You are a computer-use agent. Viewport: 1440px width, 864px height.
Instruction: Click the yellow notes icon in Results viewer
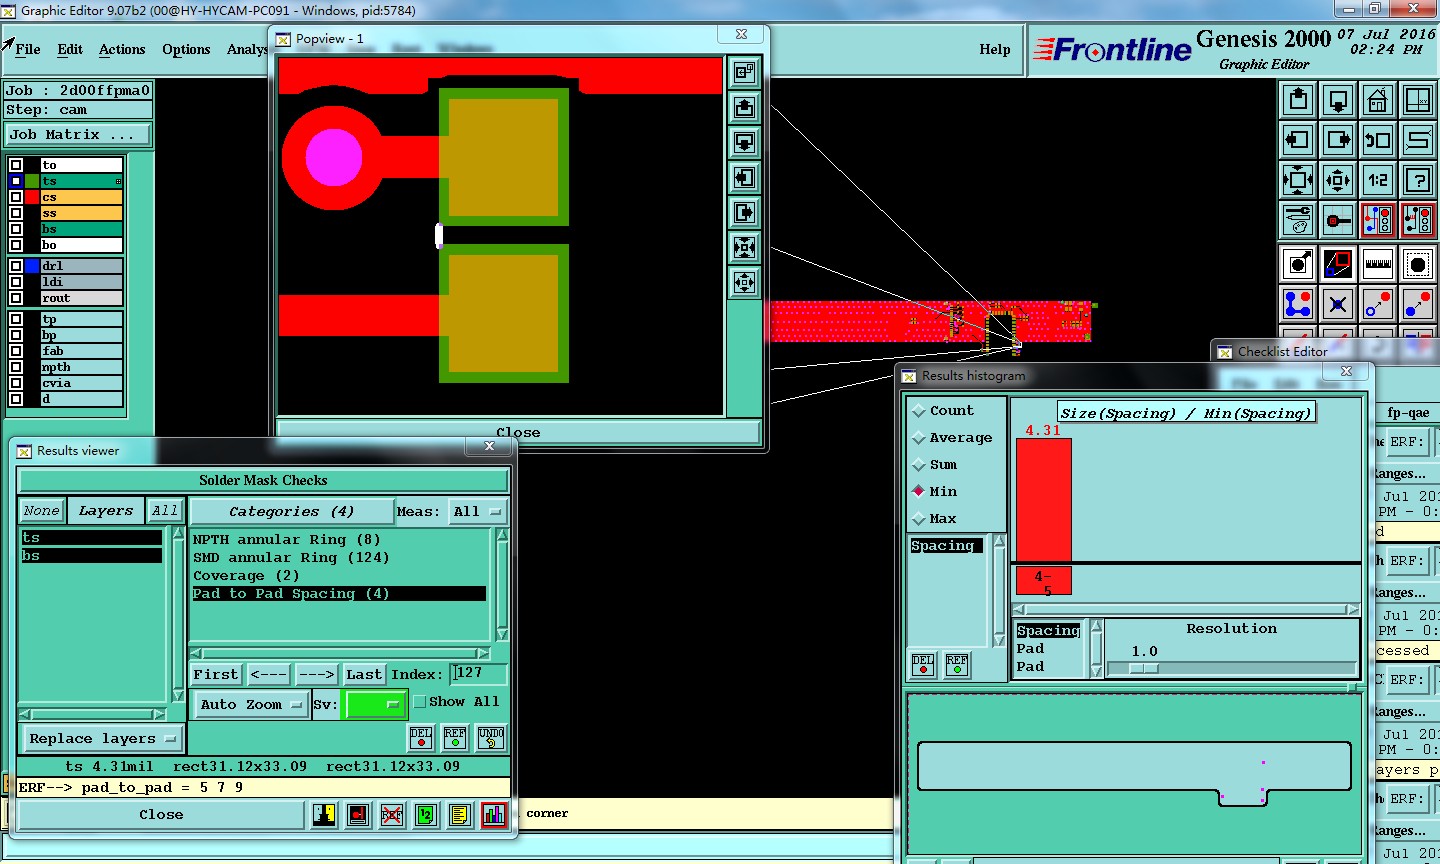[459, 815]
